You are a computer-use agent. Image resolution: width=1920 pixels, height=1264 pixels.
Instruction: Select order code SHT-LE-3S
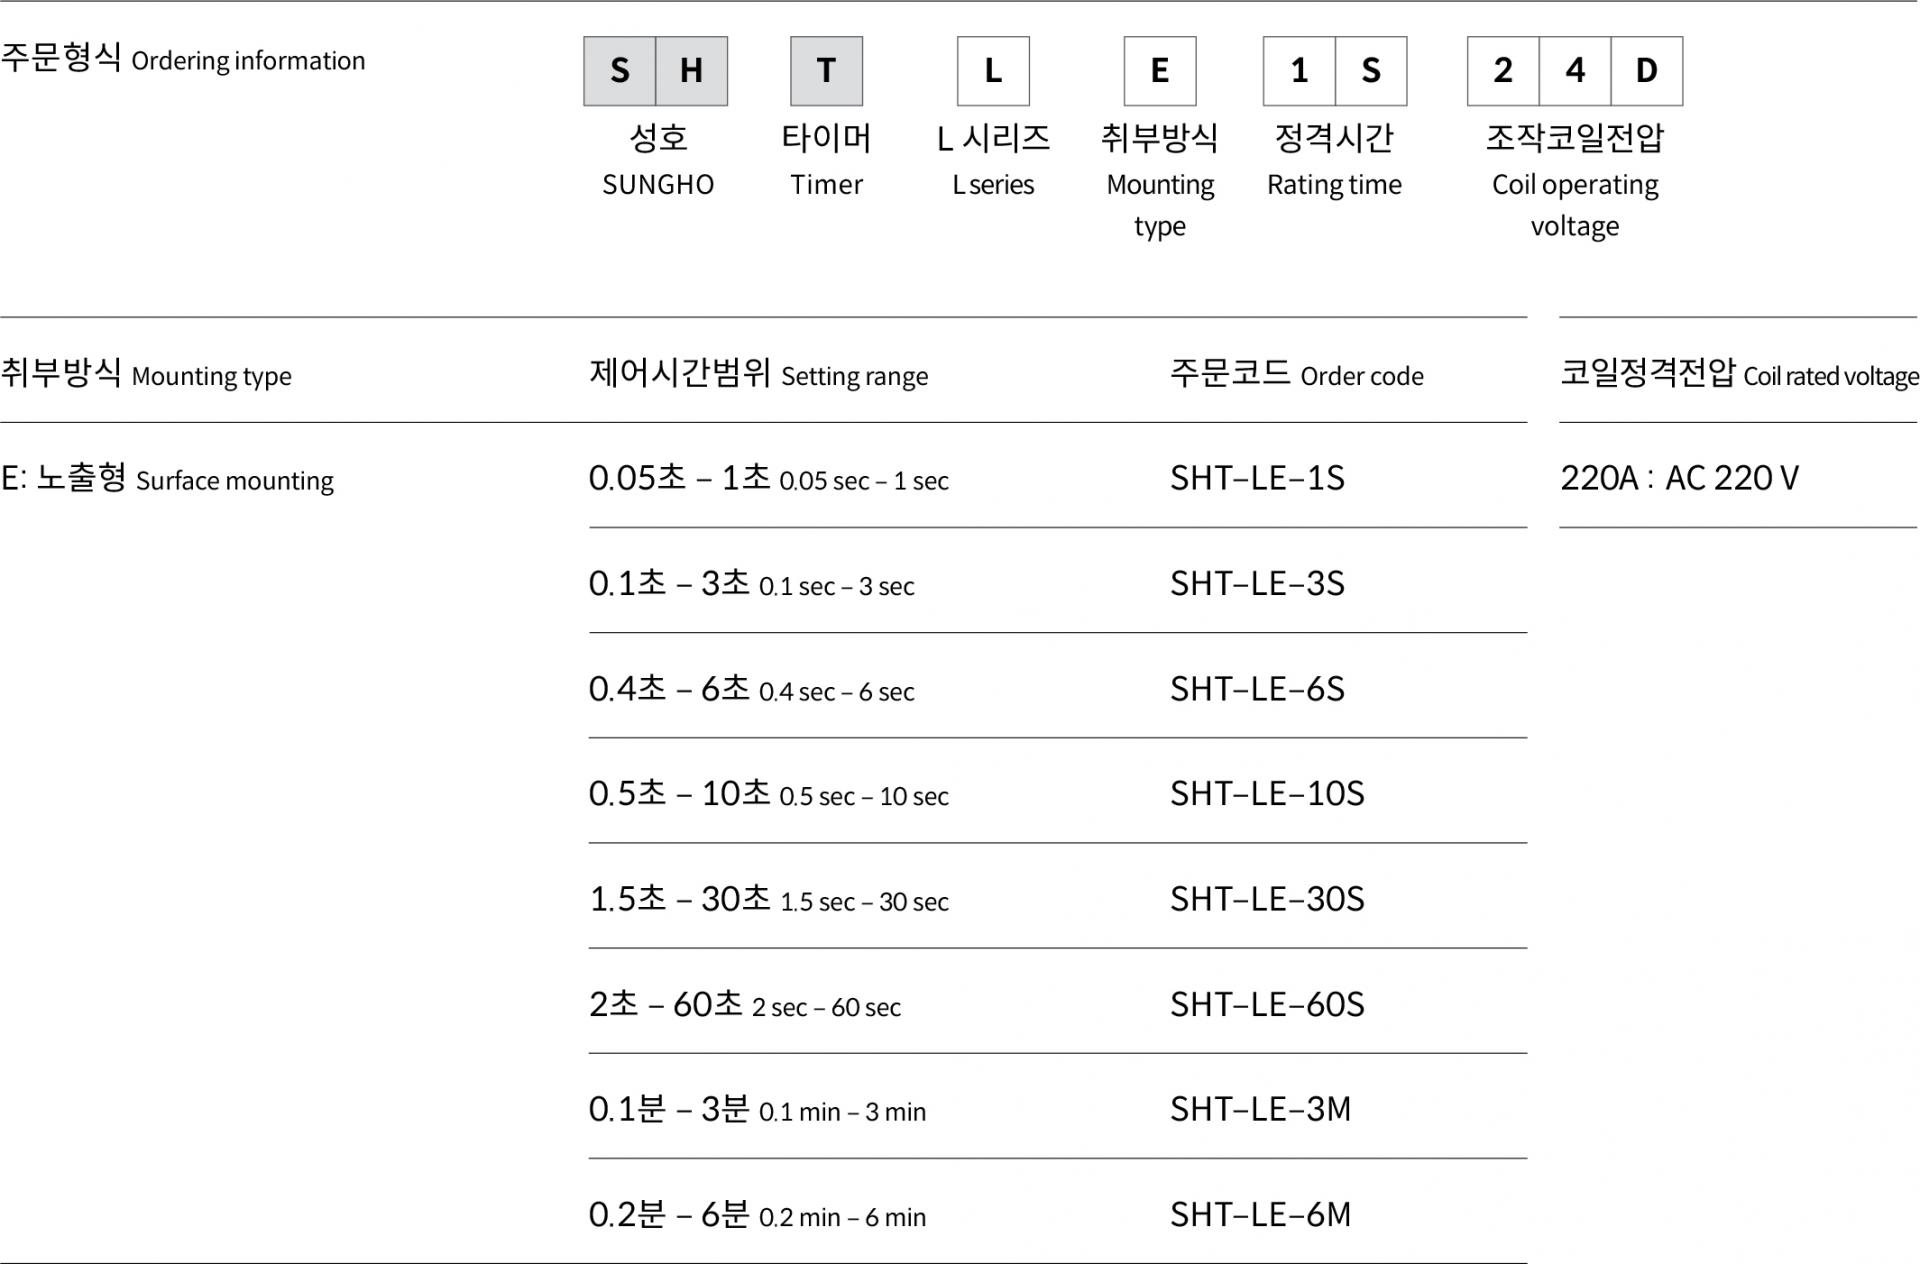click(1257, 583)
